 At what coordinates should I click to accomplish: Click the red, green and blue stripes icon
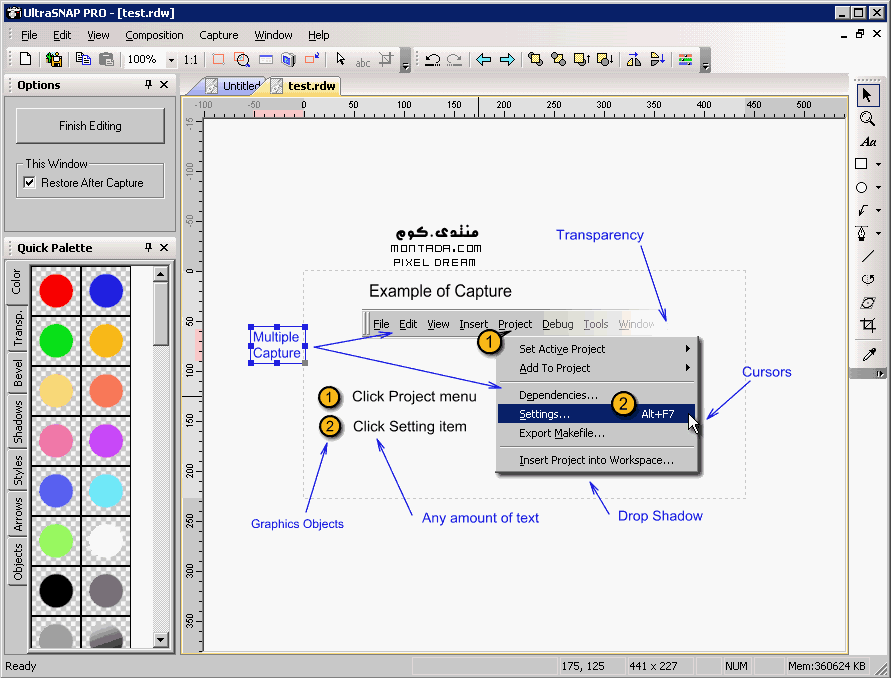tap(685, 59)
